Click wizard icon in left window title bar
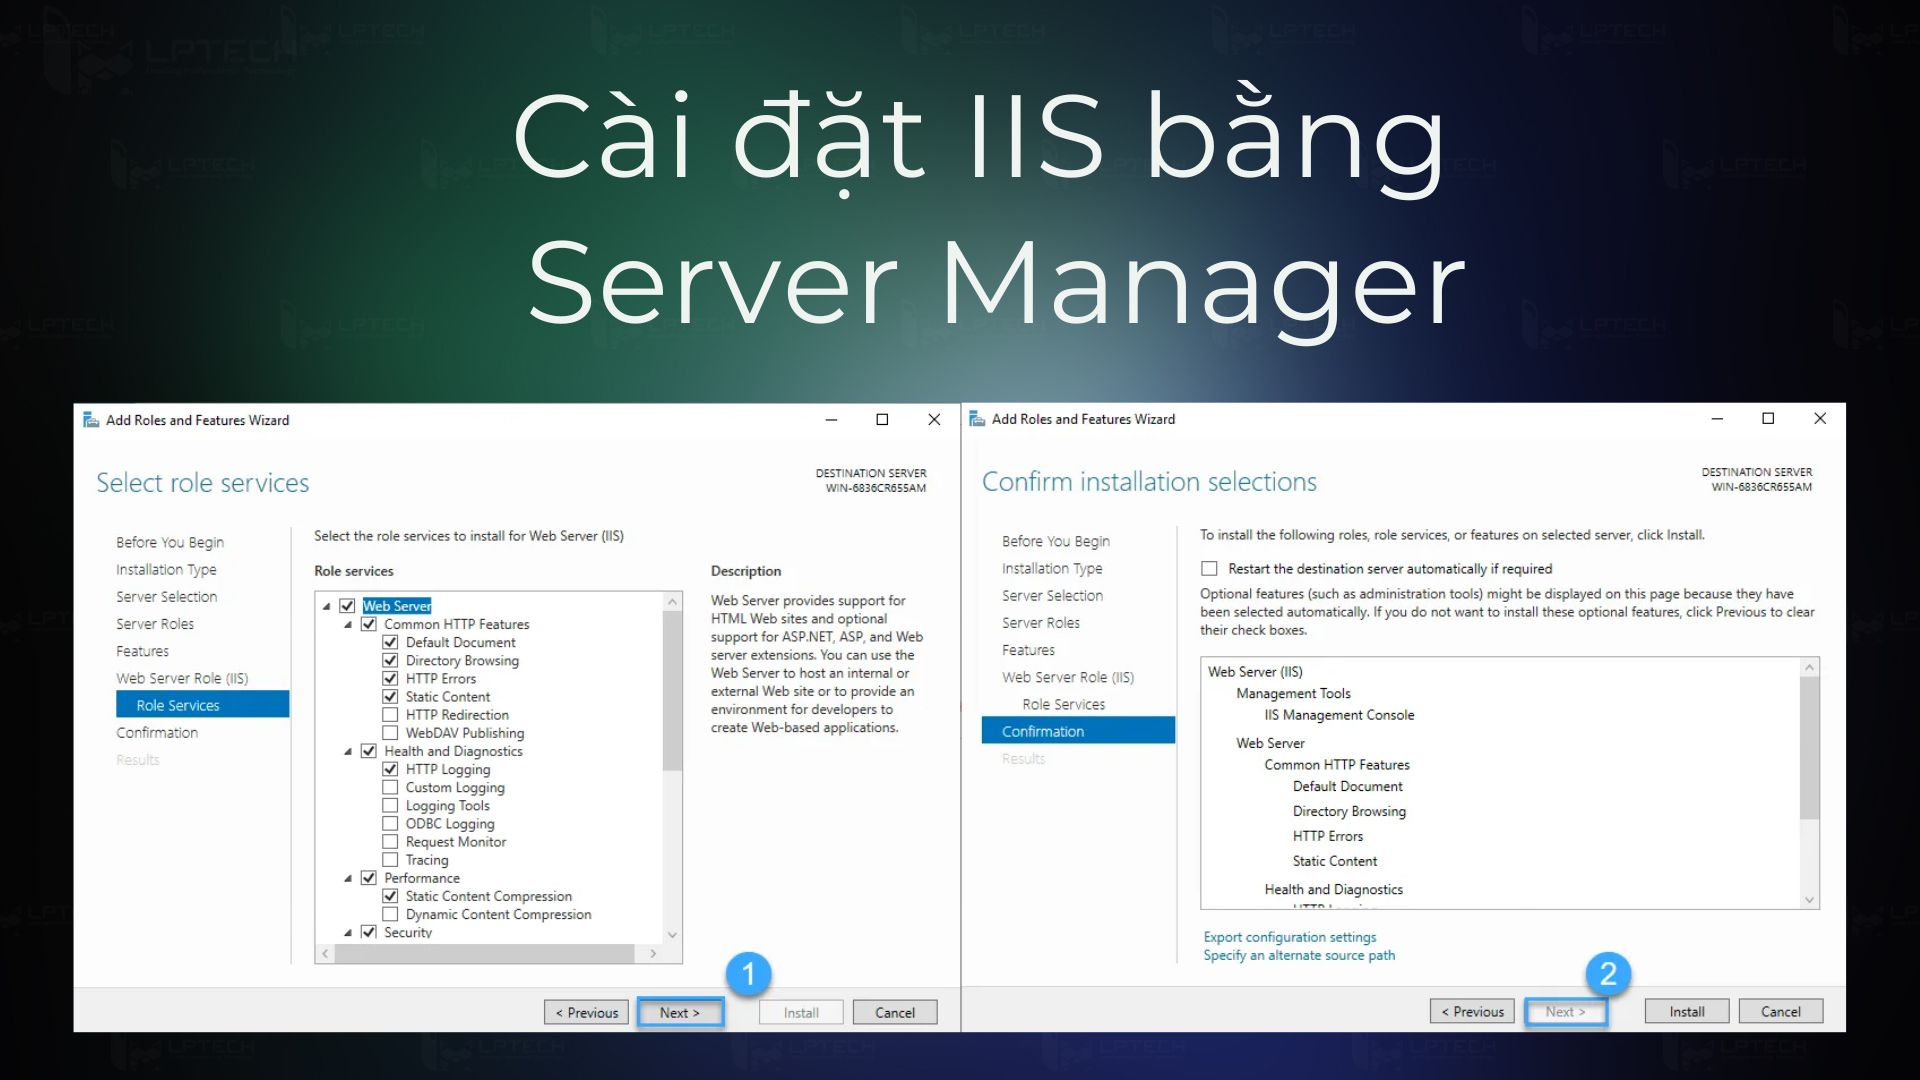Screen dimensions: 1920x1080 coord(91,420)
